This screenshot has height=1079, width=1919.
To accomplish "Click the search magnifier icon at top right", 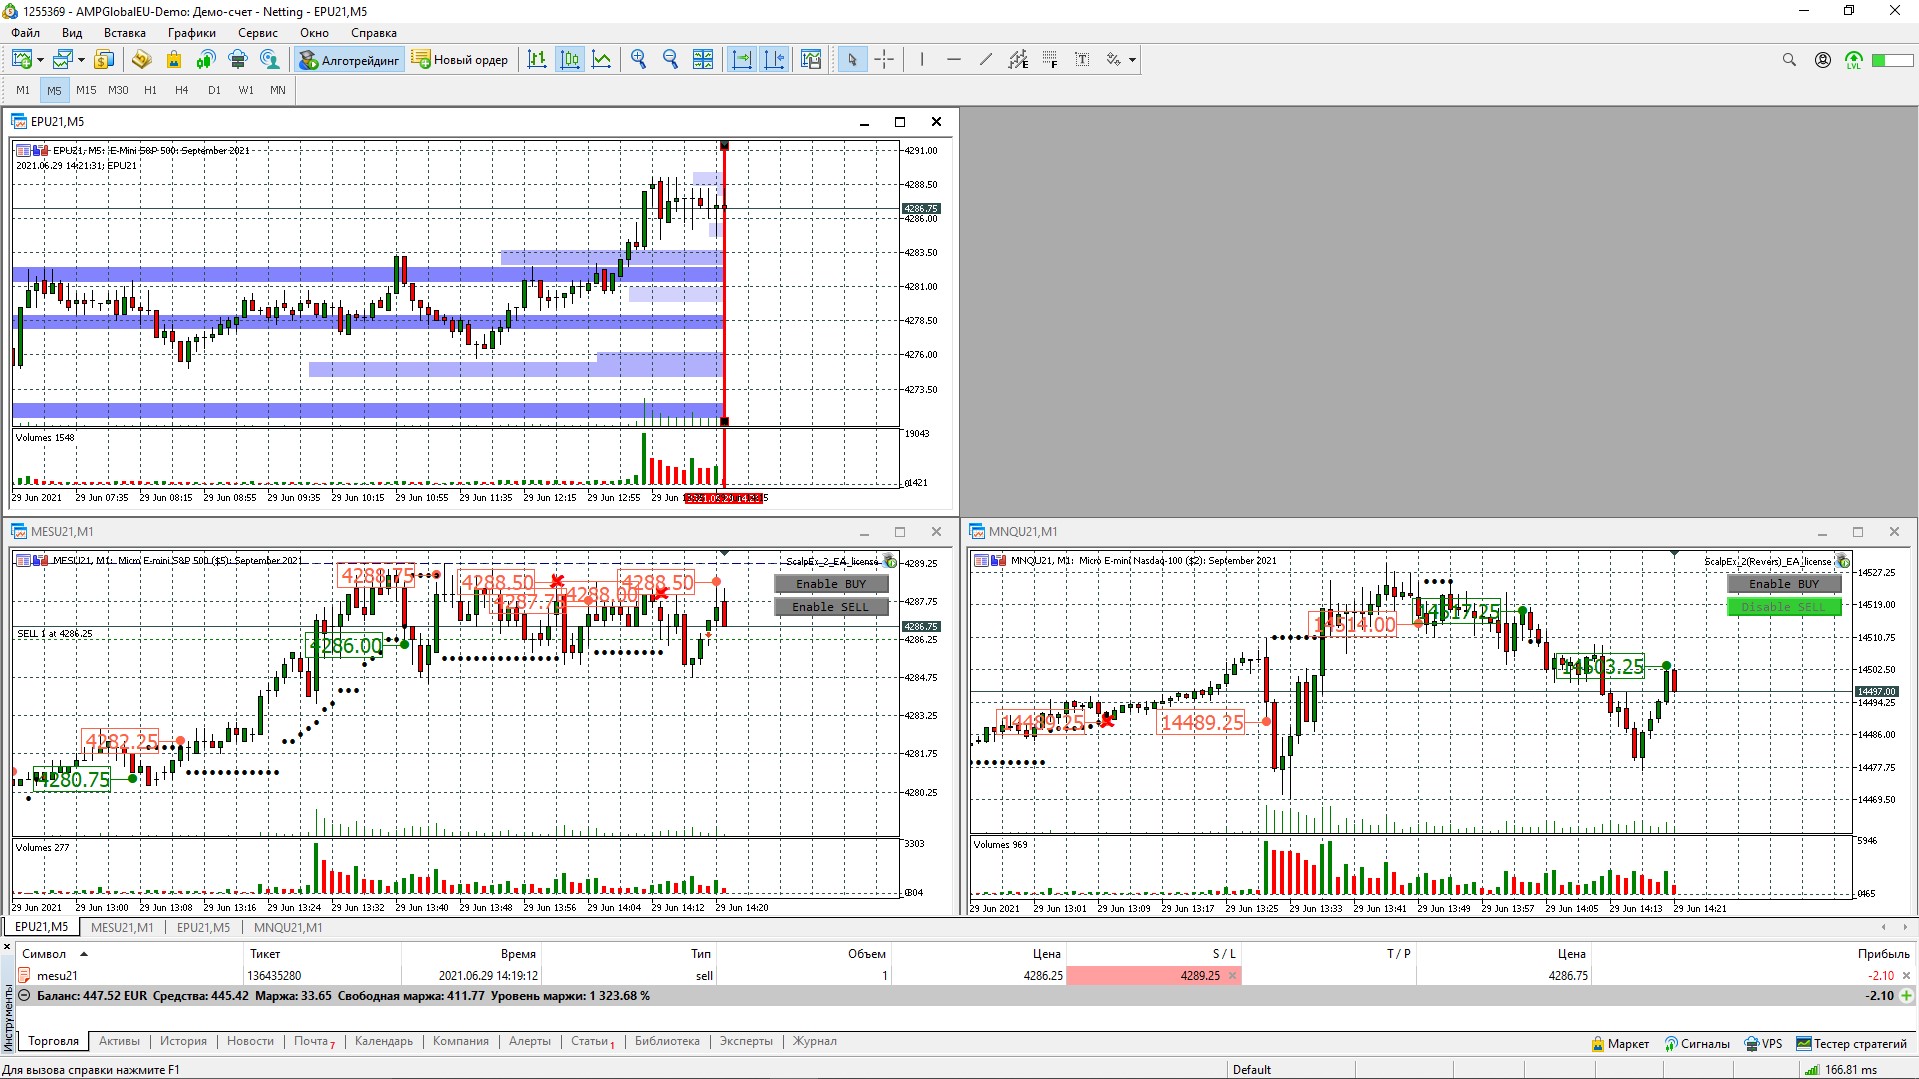I will [1789, 60].
